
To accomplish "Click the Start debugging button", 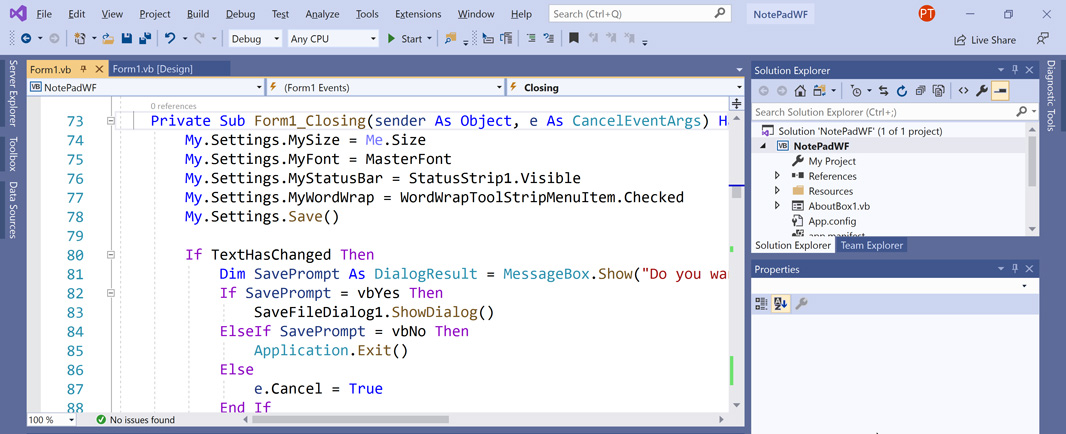I will point(404,39).
